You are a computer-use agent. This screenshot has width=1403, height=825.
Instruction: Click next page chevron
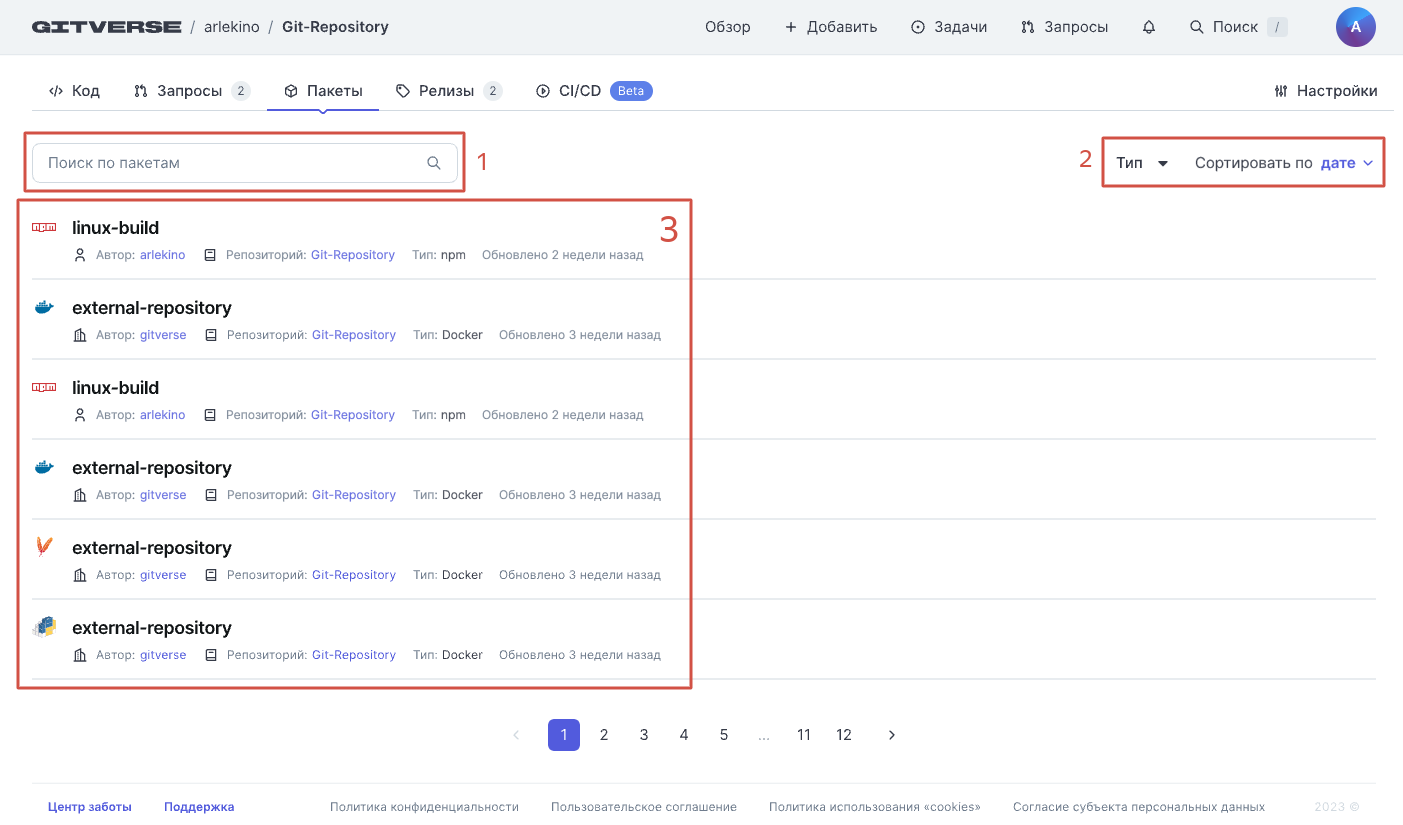click(x=892, y=735)
